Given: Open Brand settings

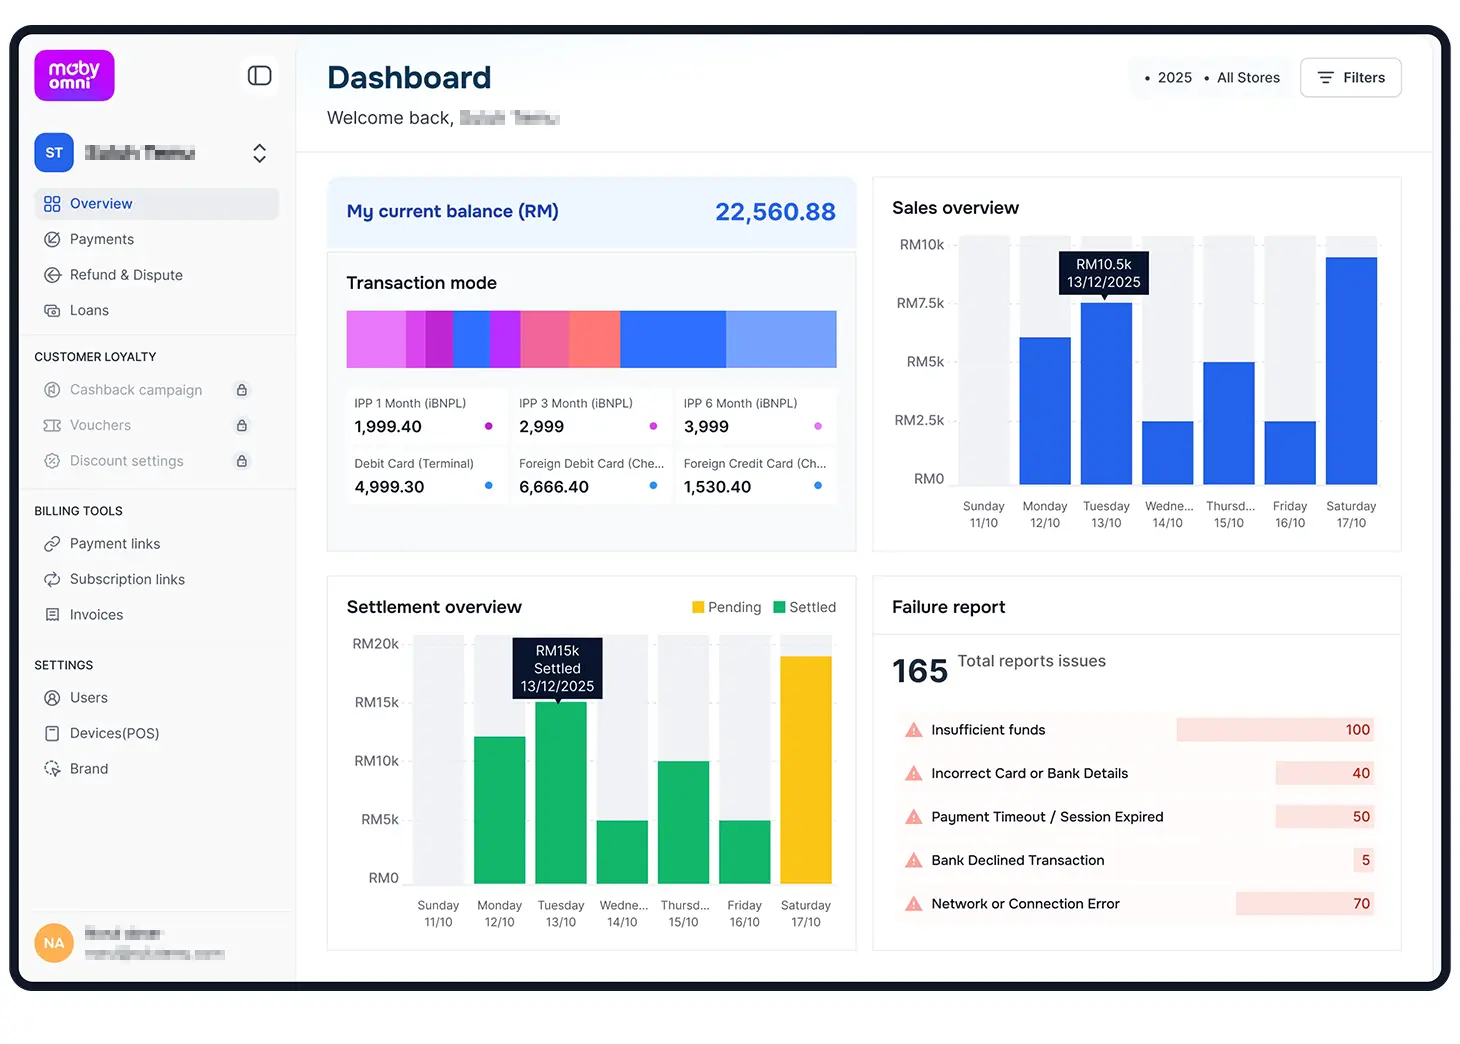Looking at the screenshot, I should click(x=88, y=769).
